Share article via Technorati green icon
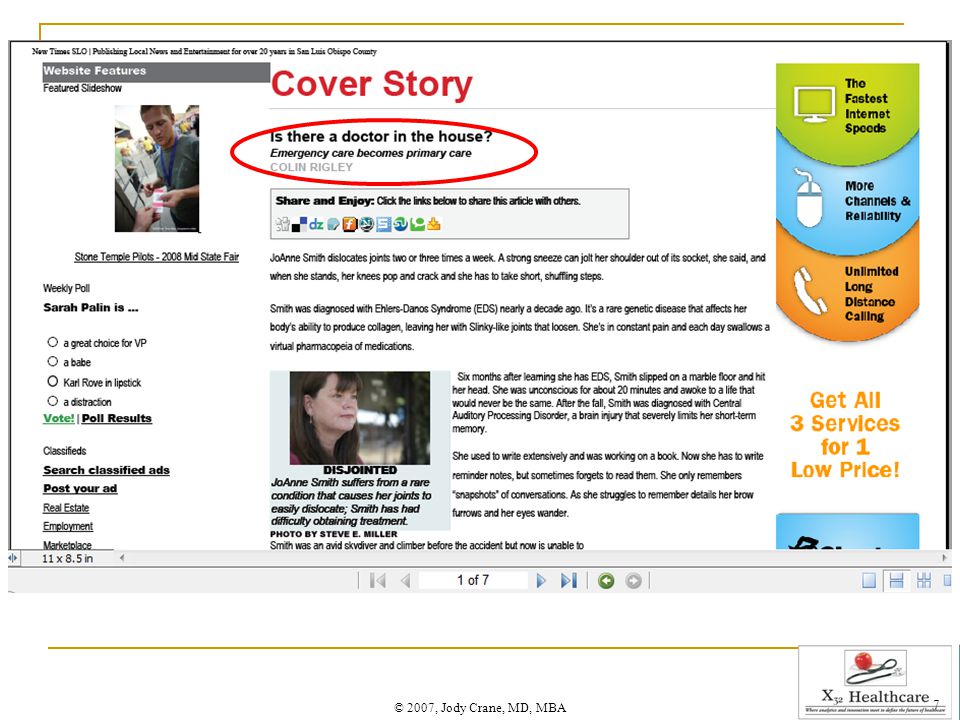960x720 pixels. coord(418,224)
